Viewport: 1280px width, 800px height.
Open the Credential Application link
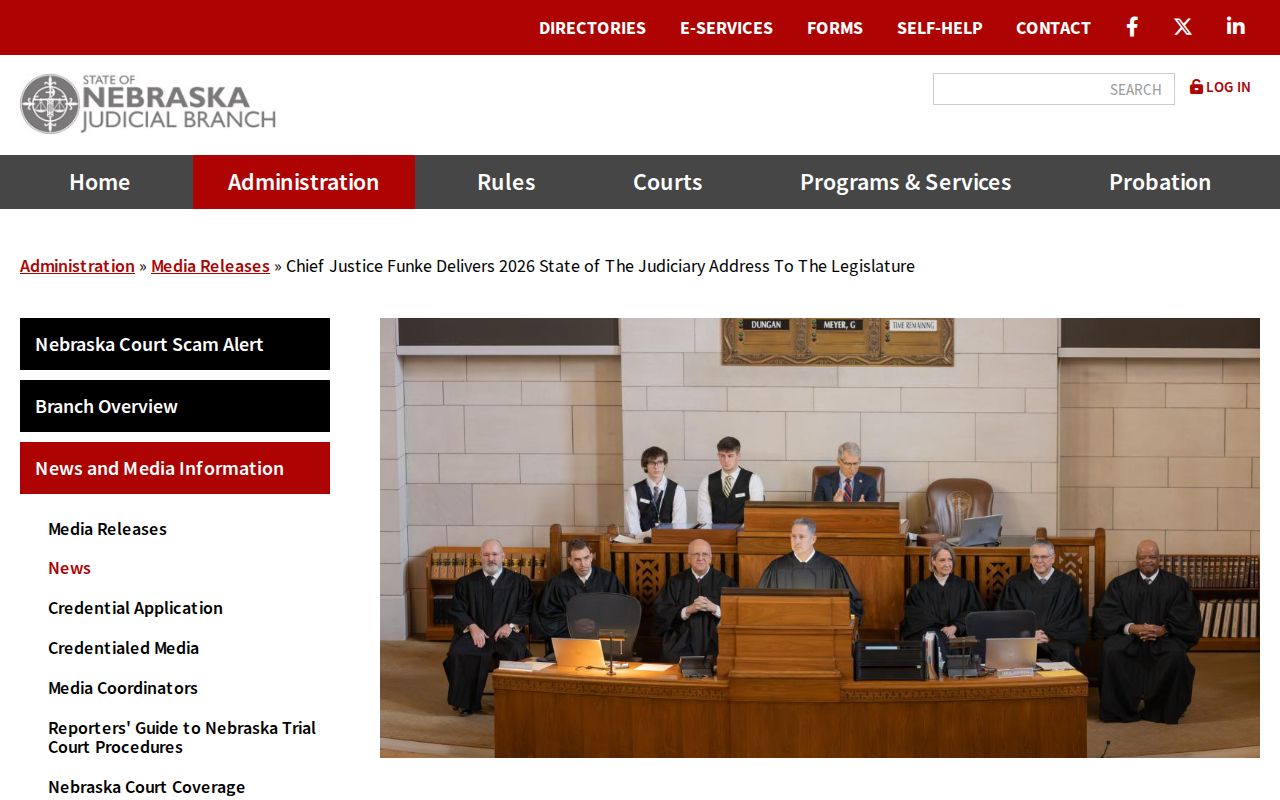point(135,608)
